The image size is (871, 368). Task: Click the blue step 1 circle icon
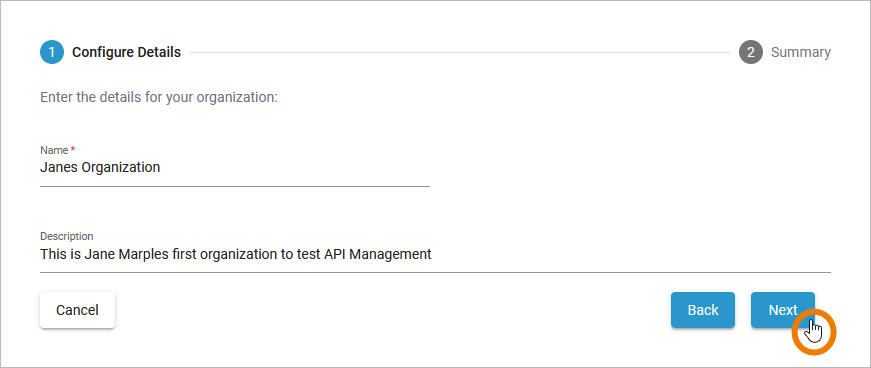click(52, 52)
